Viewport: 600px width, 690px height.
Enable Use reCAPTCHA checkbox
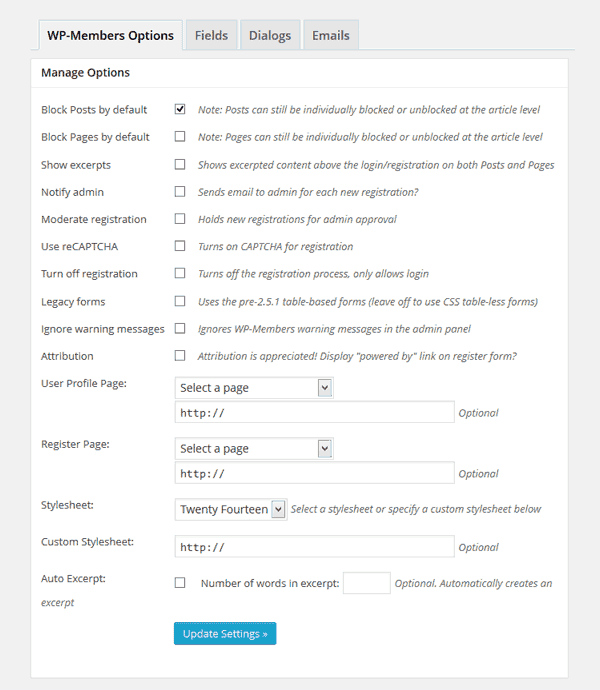pyautogui.click(x=180, y=245)
